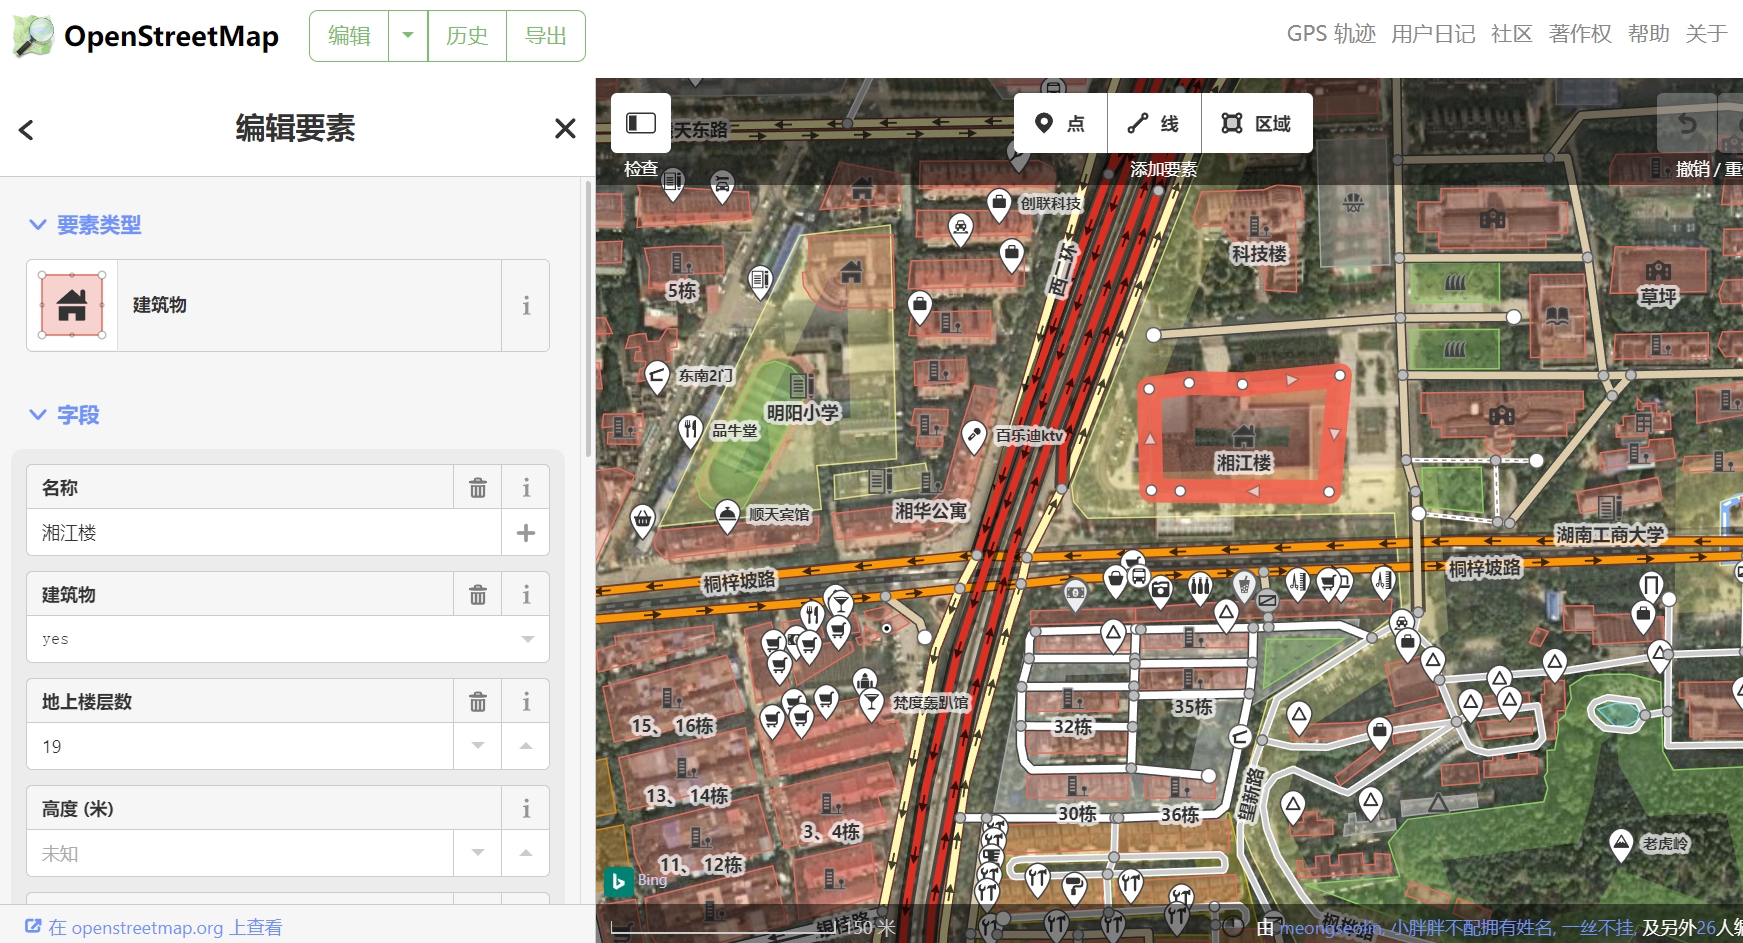Open the 导出 menu item

click(x=545, y=35)
